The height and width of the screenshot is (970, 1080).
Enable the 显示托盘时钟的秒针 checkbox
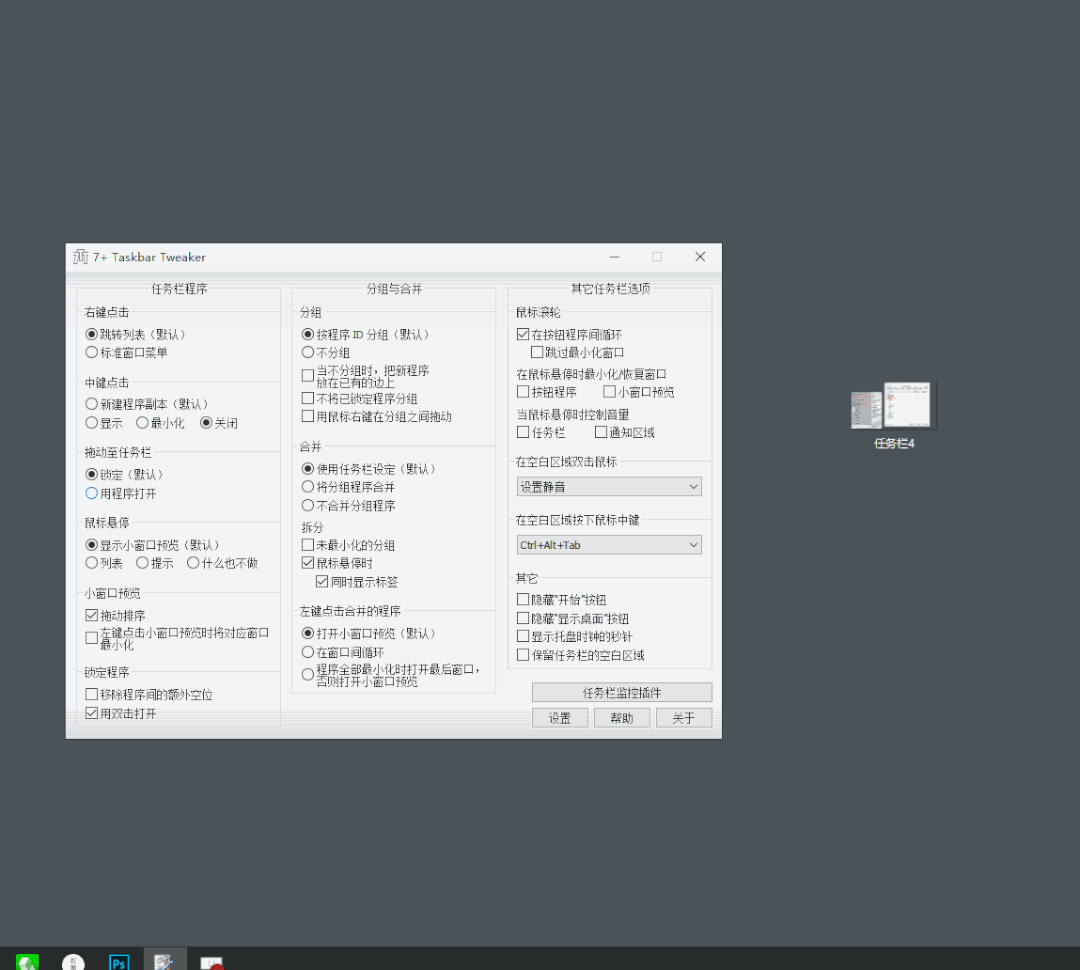pos(523,636)
